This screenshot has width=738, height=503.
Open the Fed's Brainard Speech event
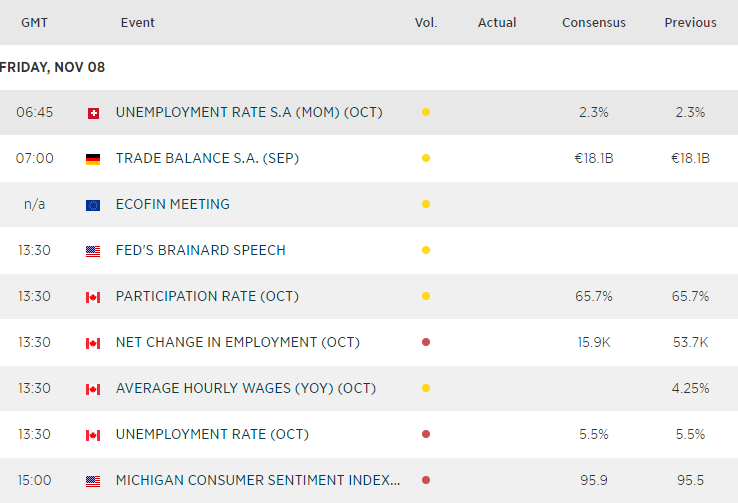[x=200, y=250]
